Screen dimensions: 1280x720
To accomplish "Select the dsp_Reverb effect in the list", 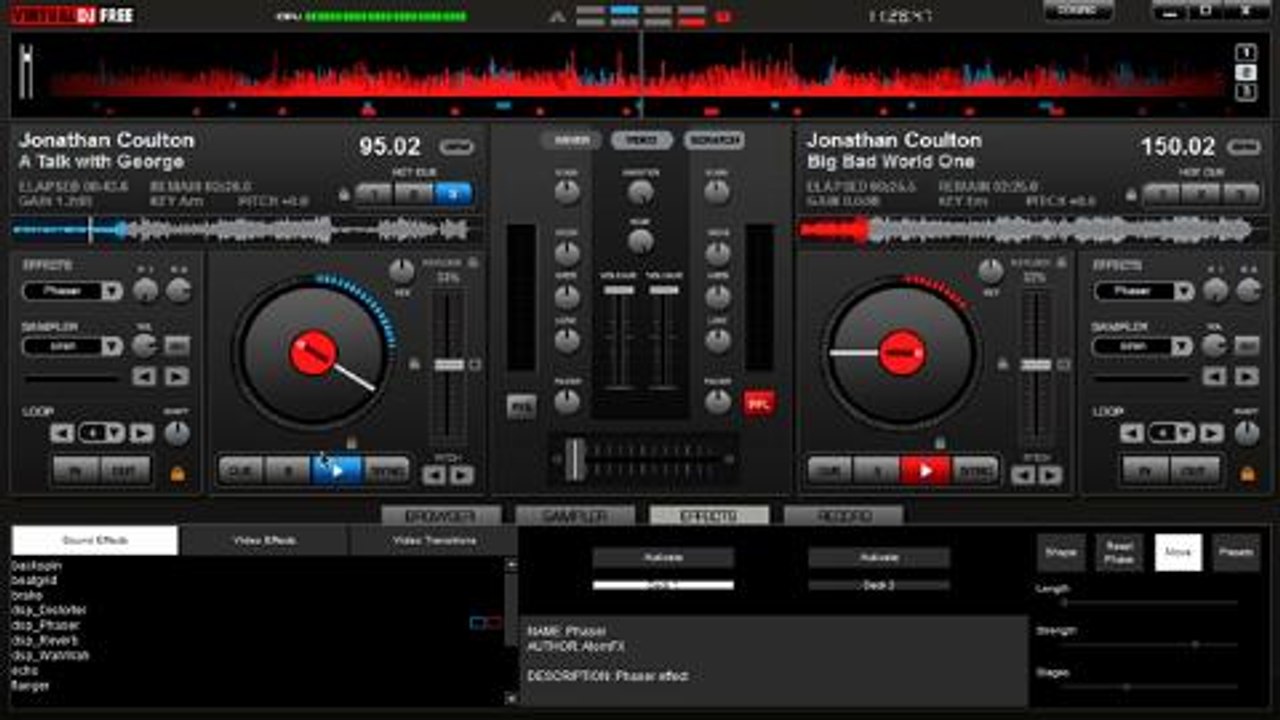I will click(46, 640).
